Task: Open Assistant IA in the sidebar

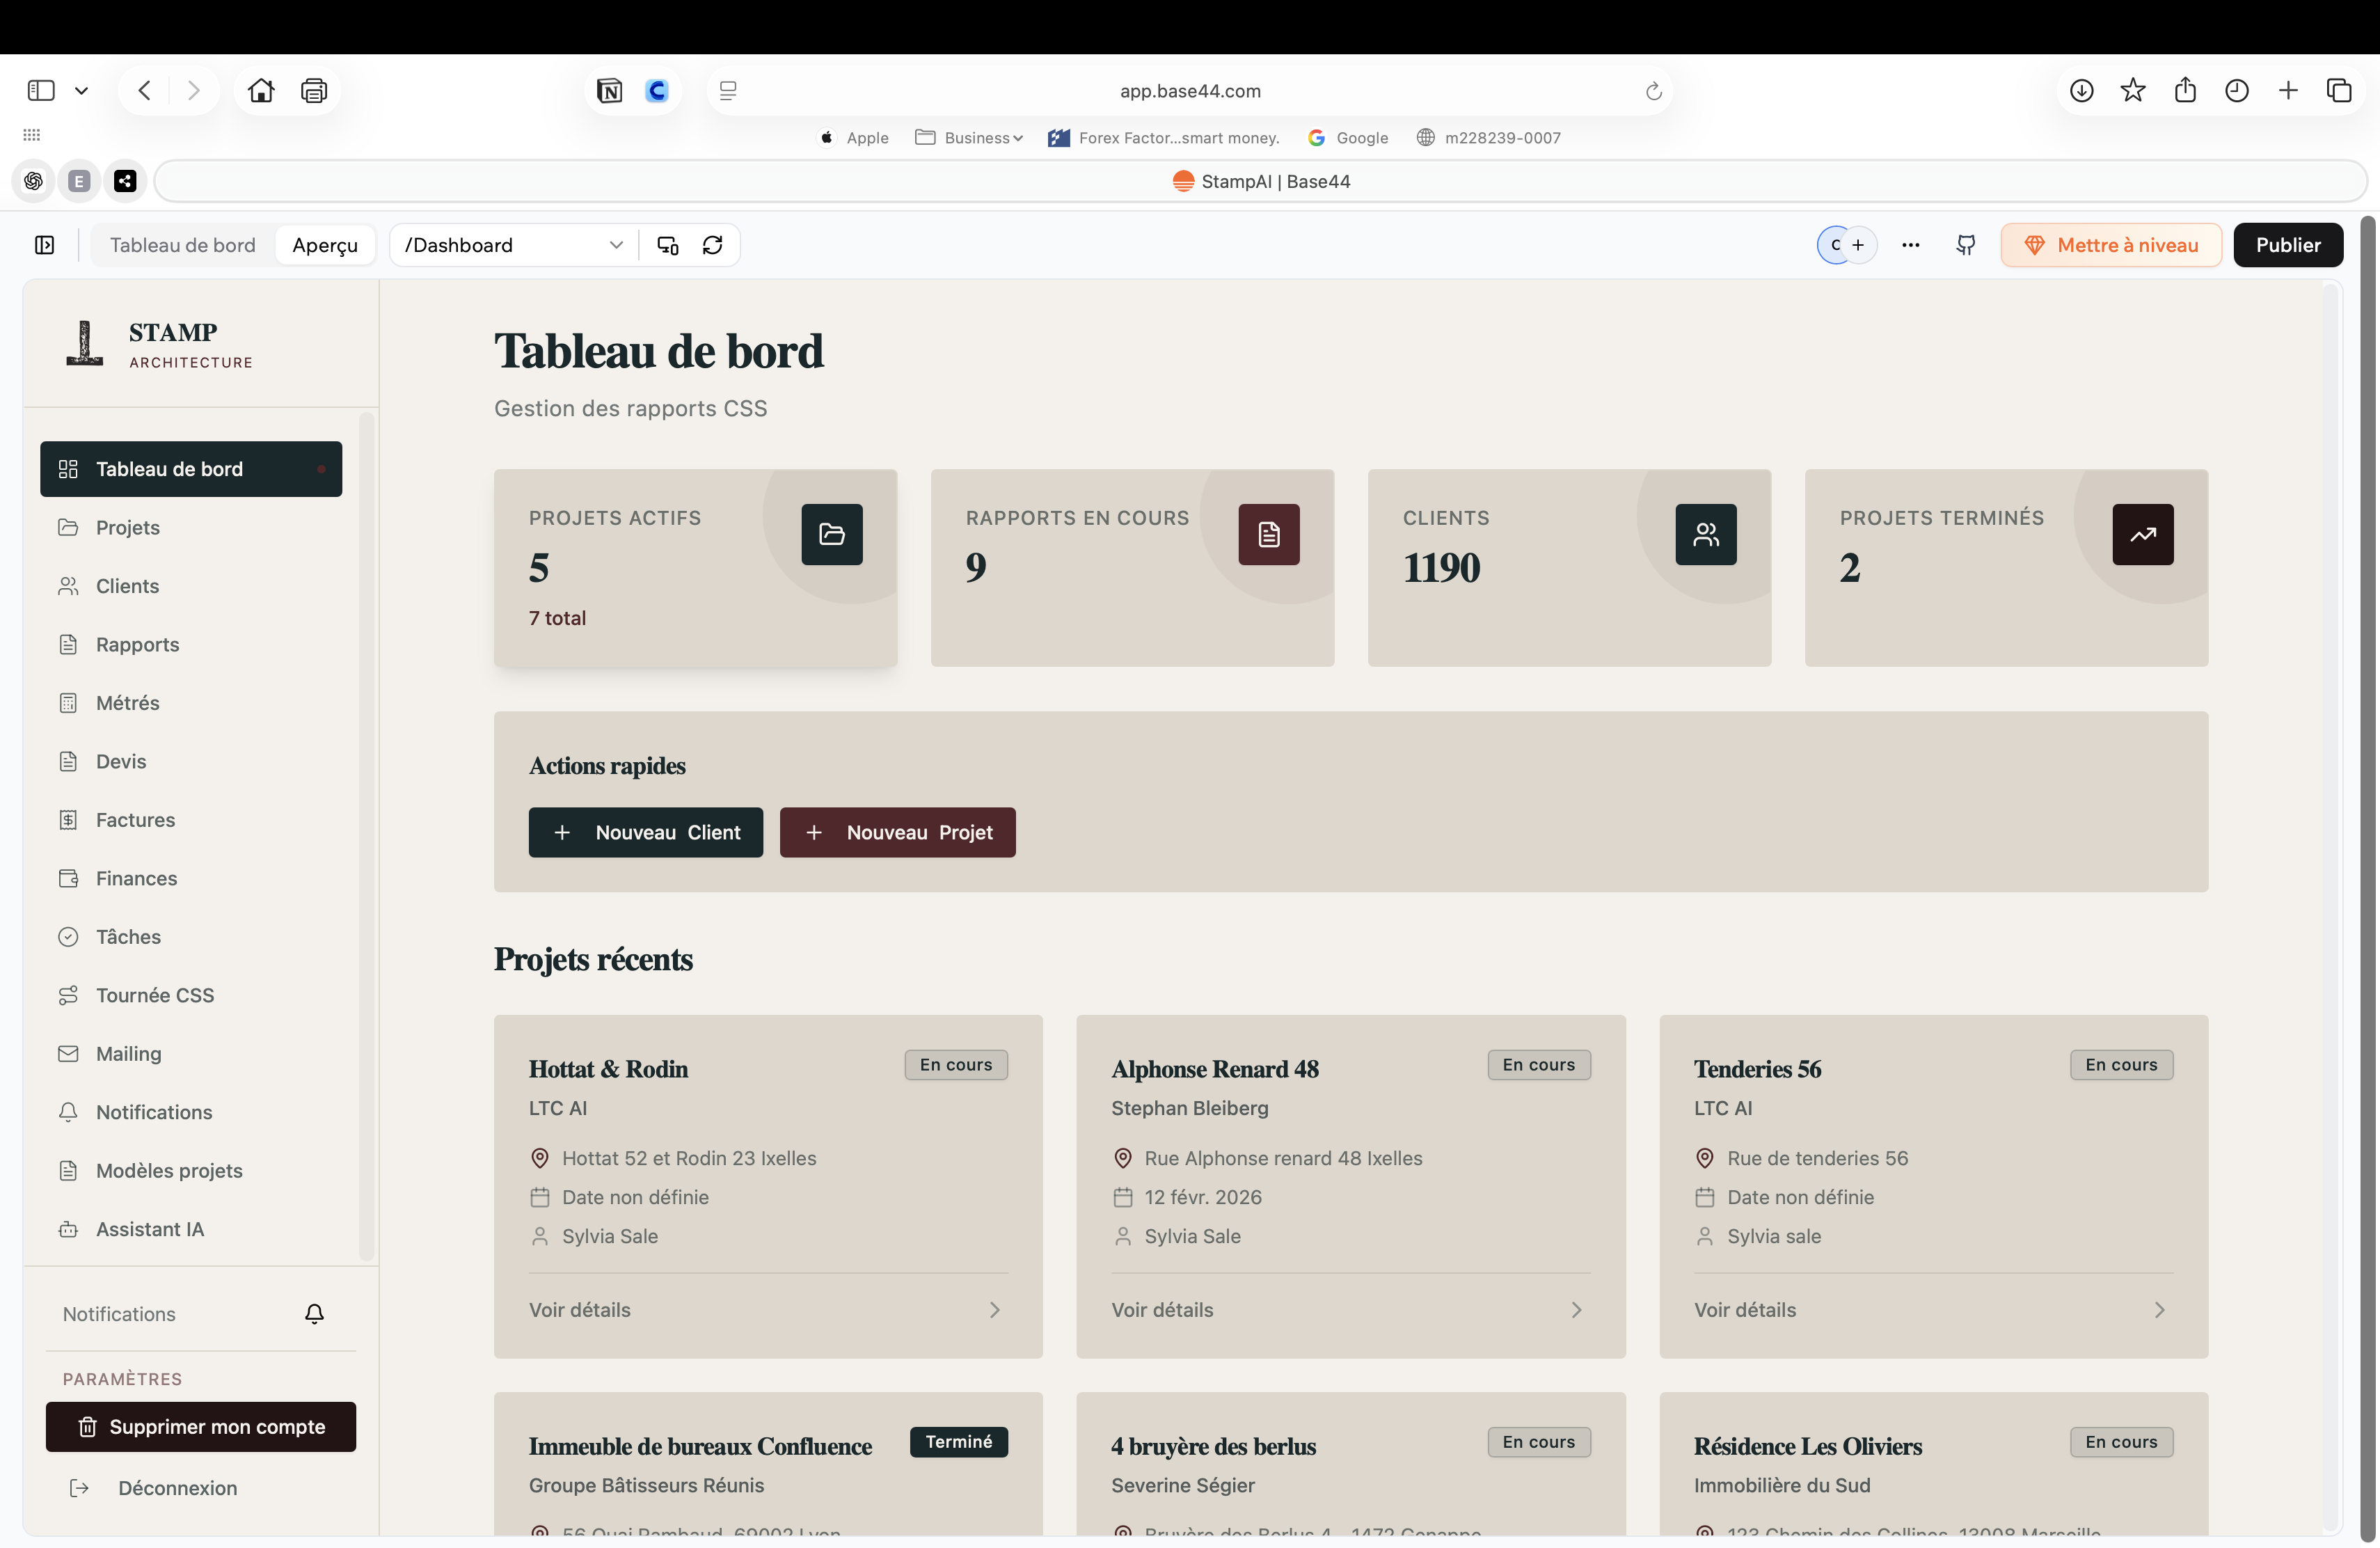Action: (x=191, y=1230)
